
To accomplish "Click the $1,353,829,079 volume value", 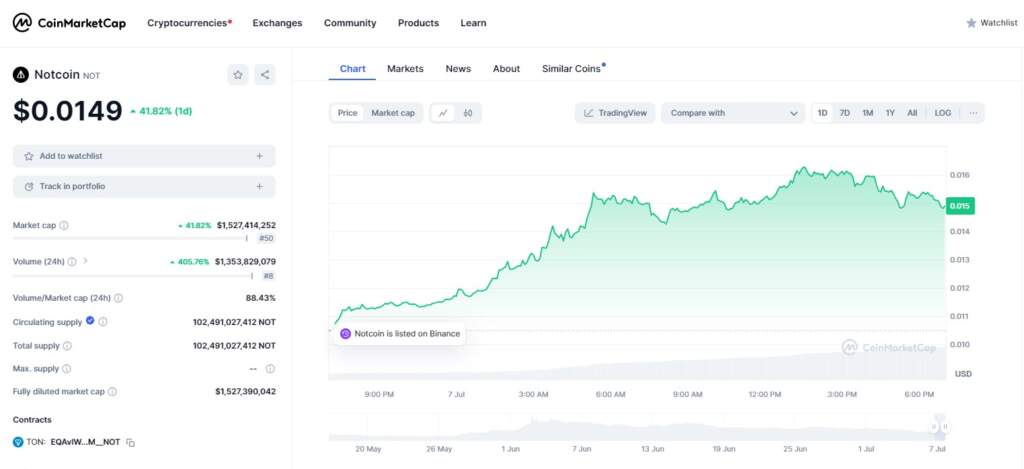I will point(245,262).
